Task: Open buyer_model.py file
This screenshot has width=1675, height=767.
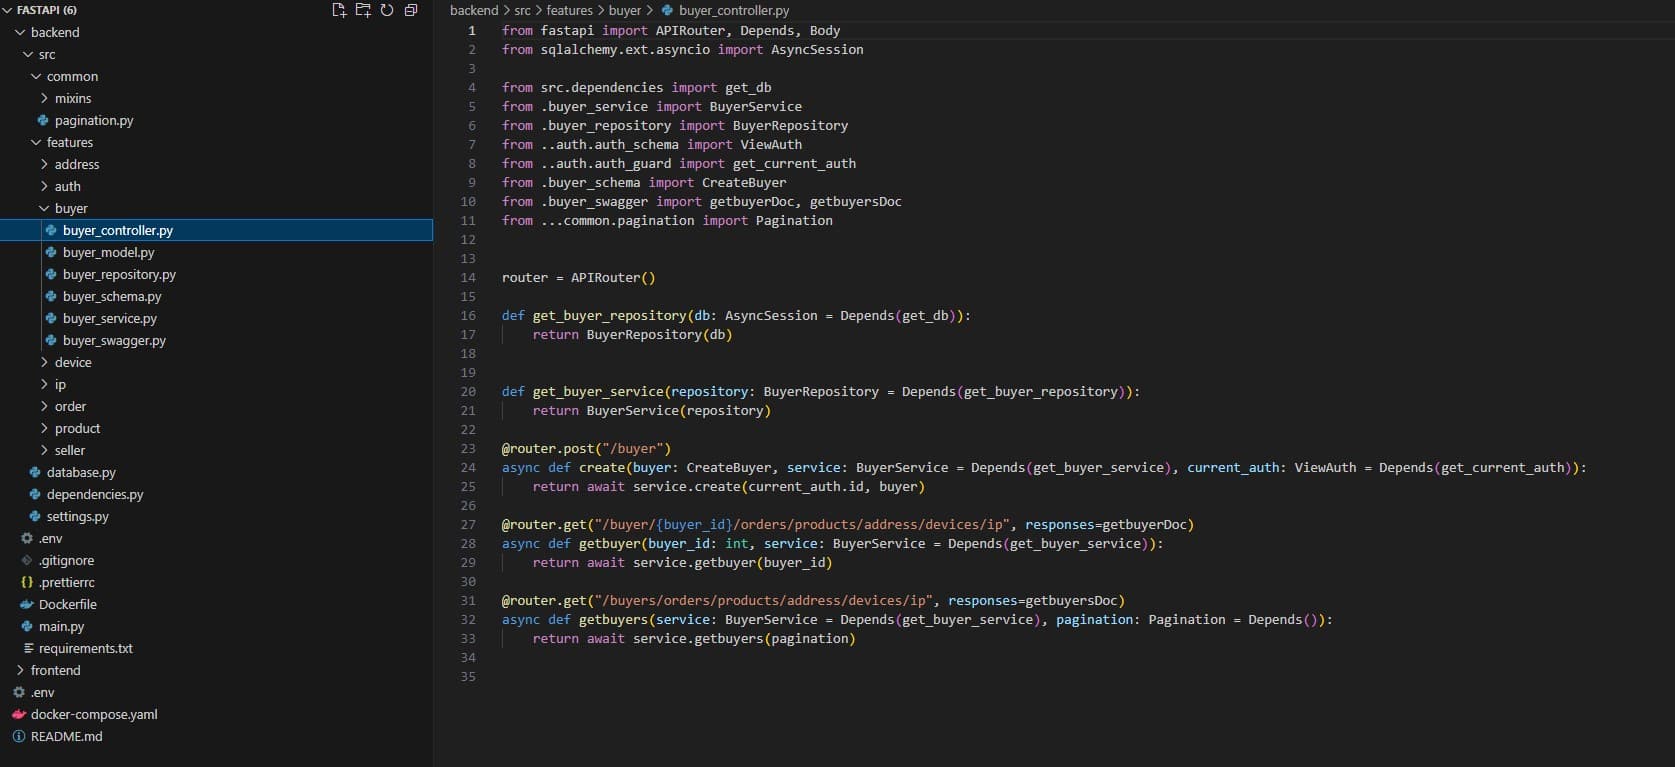Action: 108,252
